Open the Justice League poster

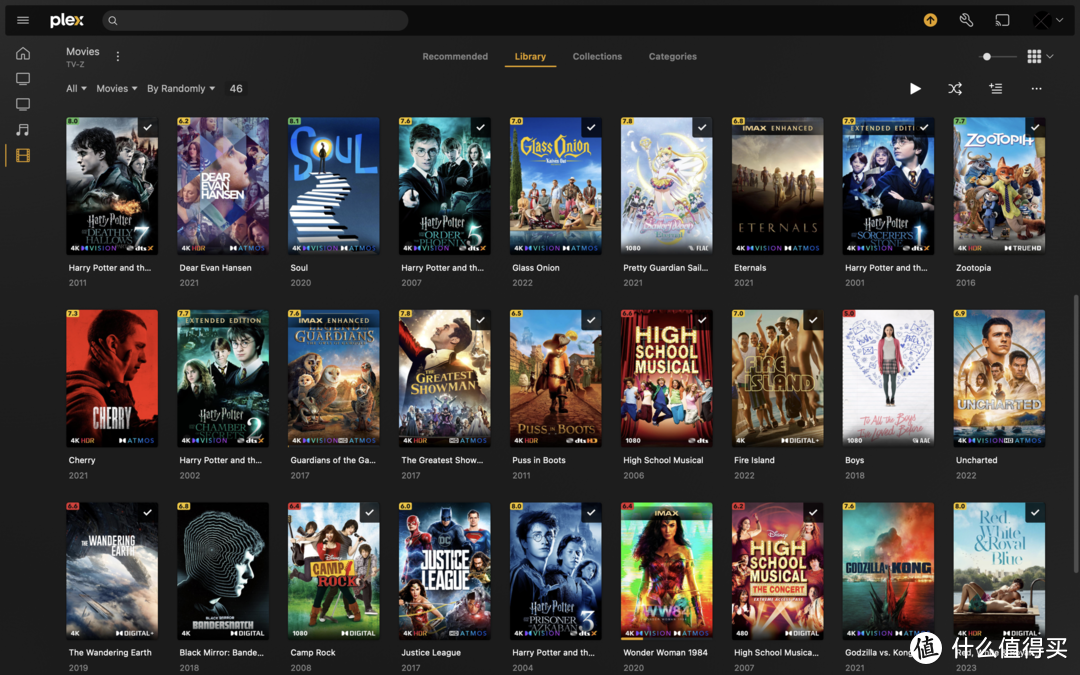pyautogui.click(x=444, y=570)
